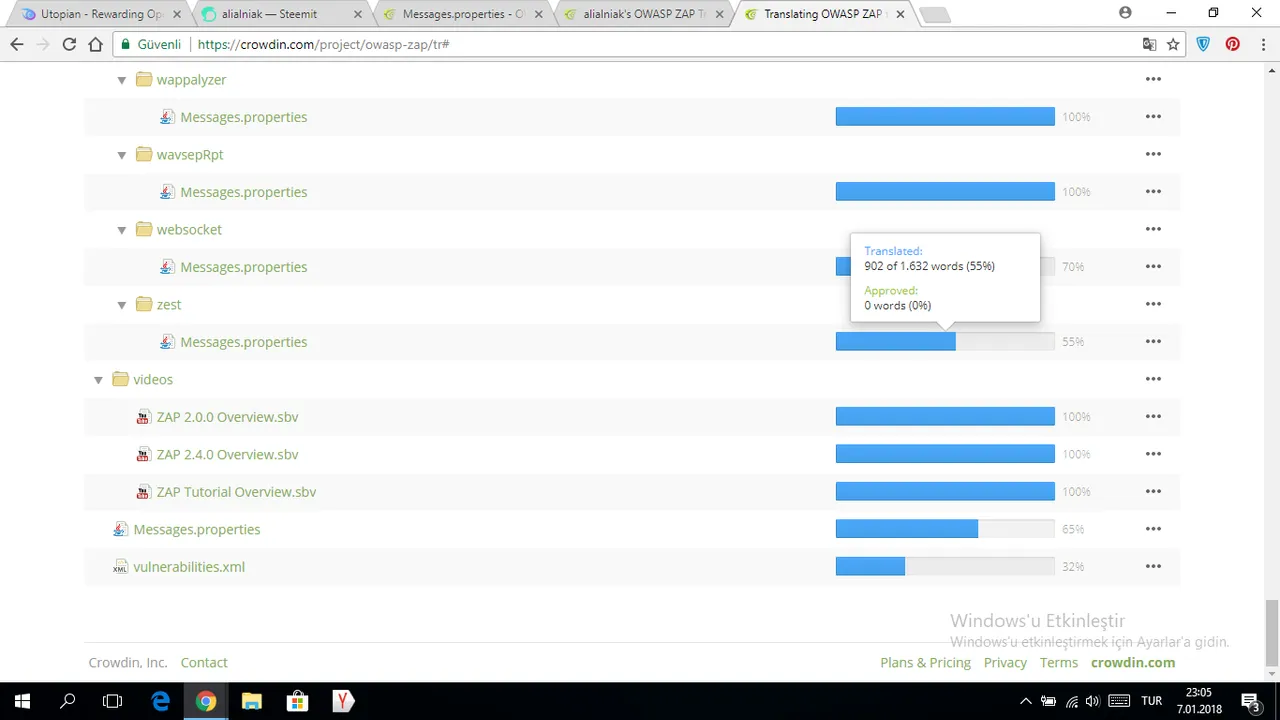Viewport: 1280px width, 720px height.
Task: Click the websocket folder icon
Action: [x=144, y=229]
